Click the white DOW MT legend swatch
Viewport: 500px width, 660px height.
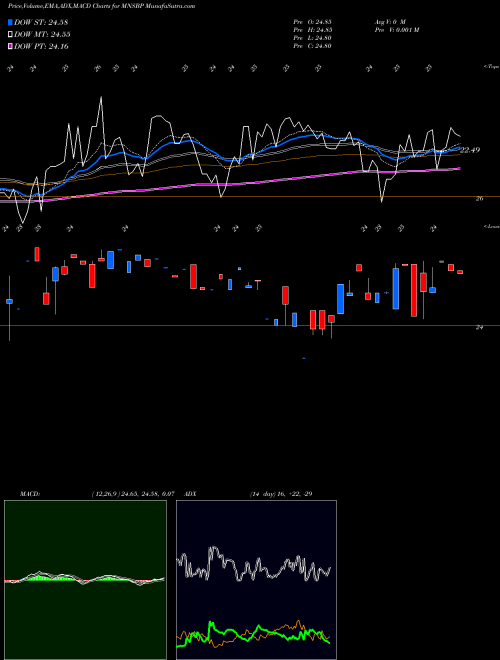pos(10,35)
